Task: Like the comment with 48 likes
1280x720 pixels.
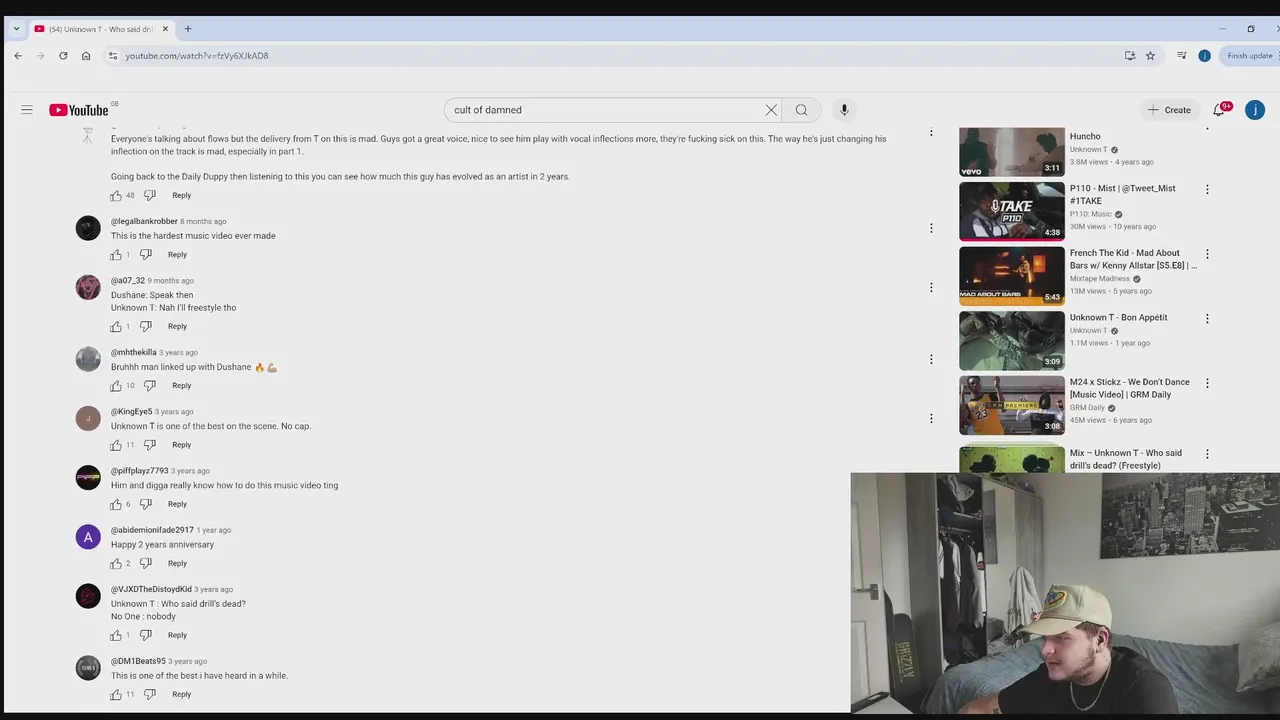Action: coord(116,195)
